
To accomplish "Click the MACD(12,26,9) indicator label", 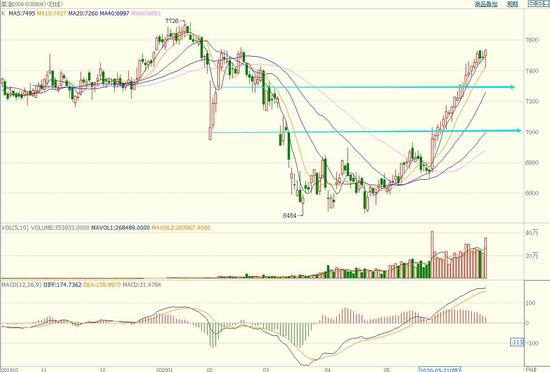I will click(x=21, y=285).
